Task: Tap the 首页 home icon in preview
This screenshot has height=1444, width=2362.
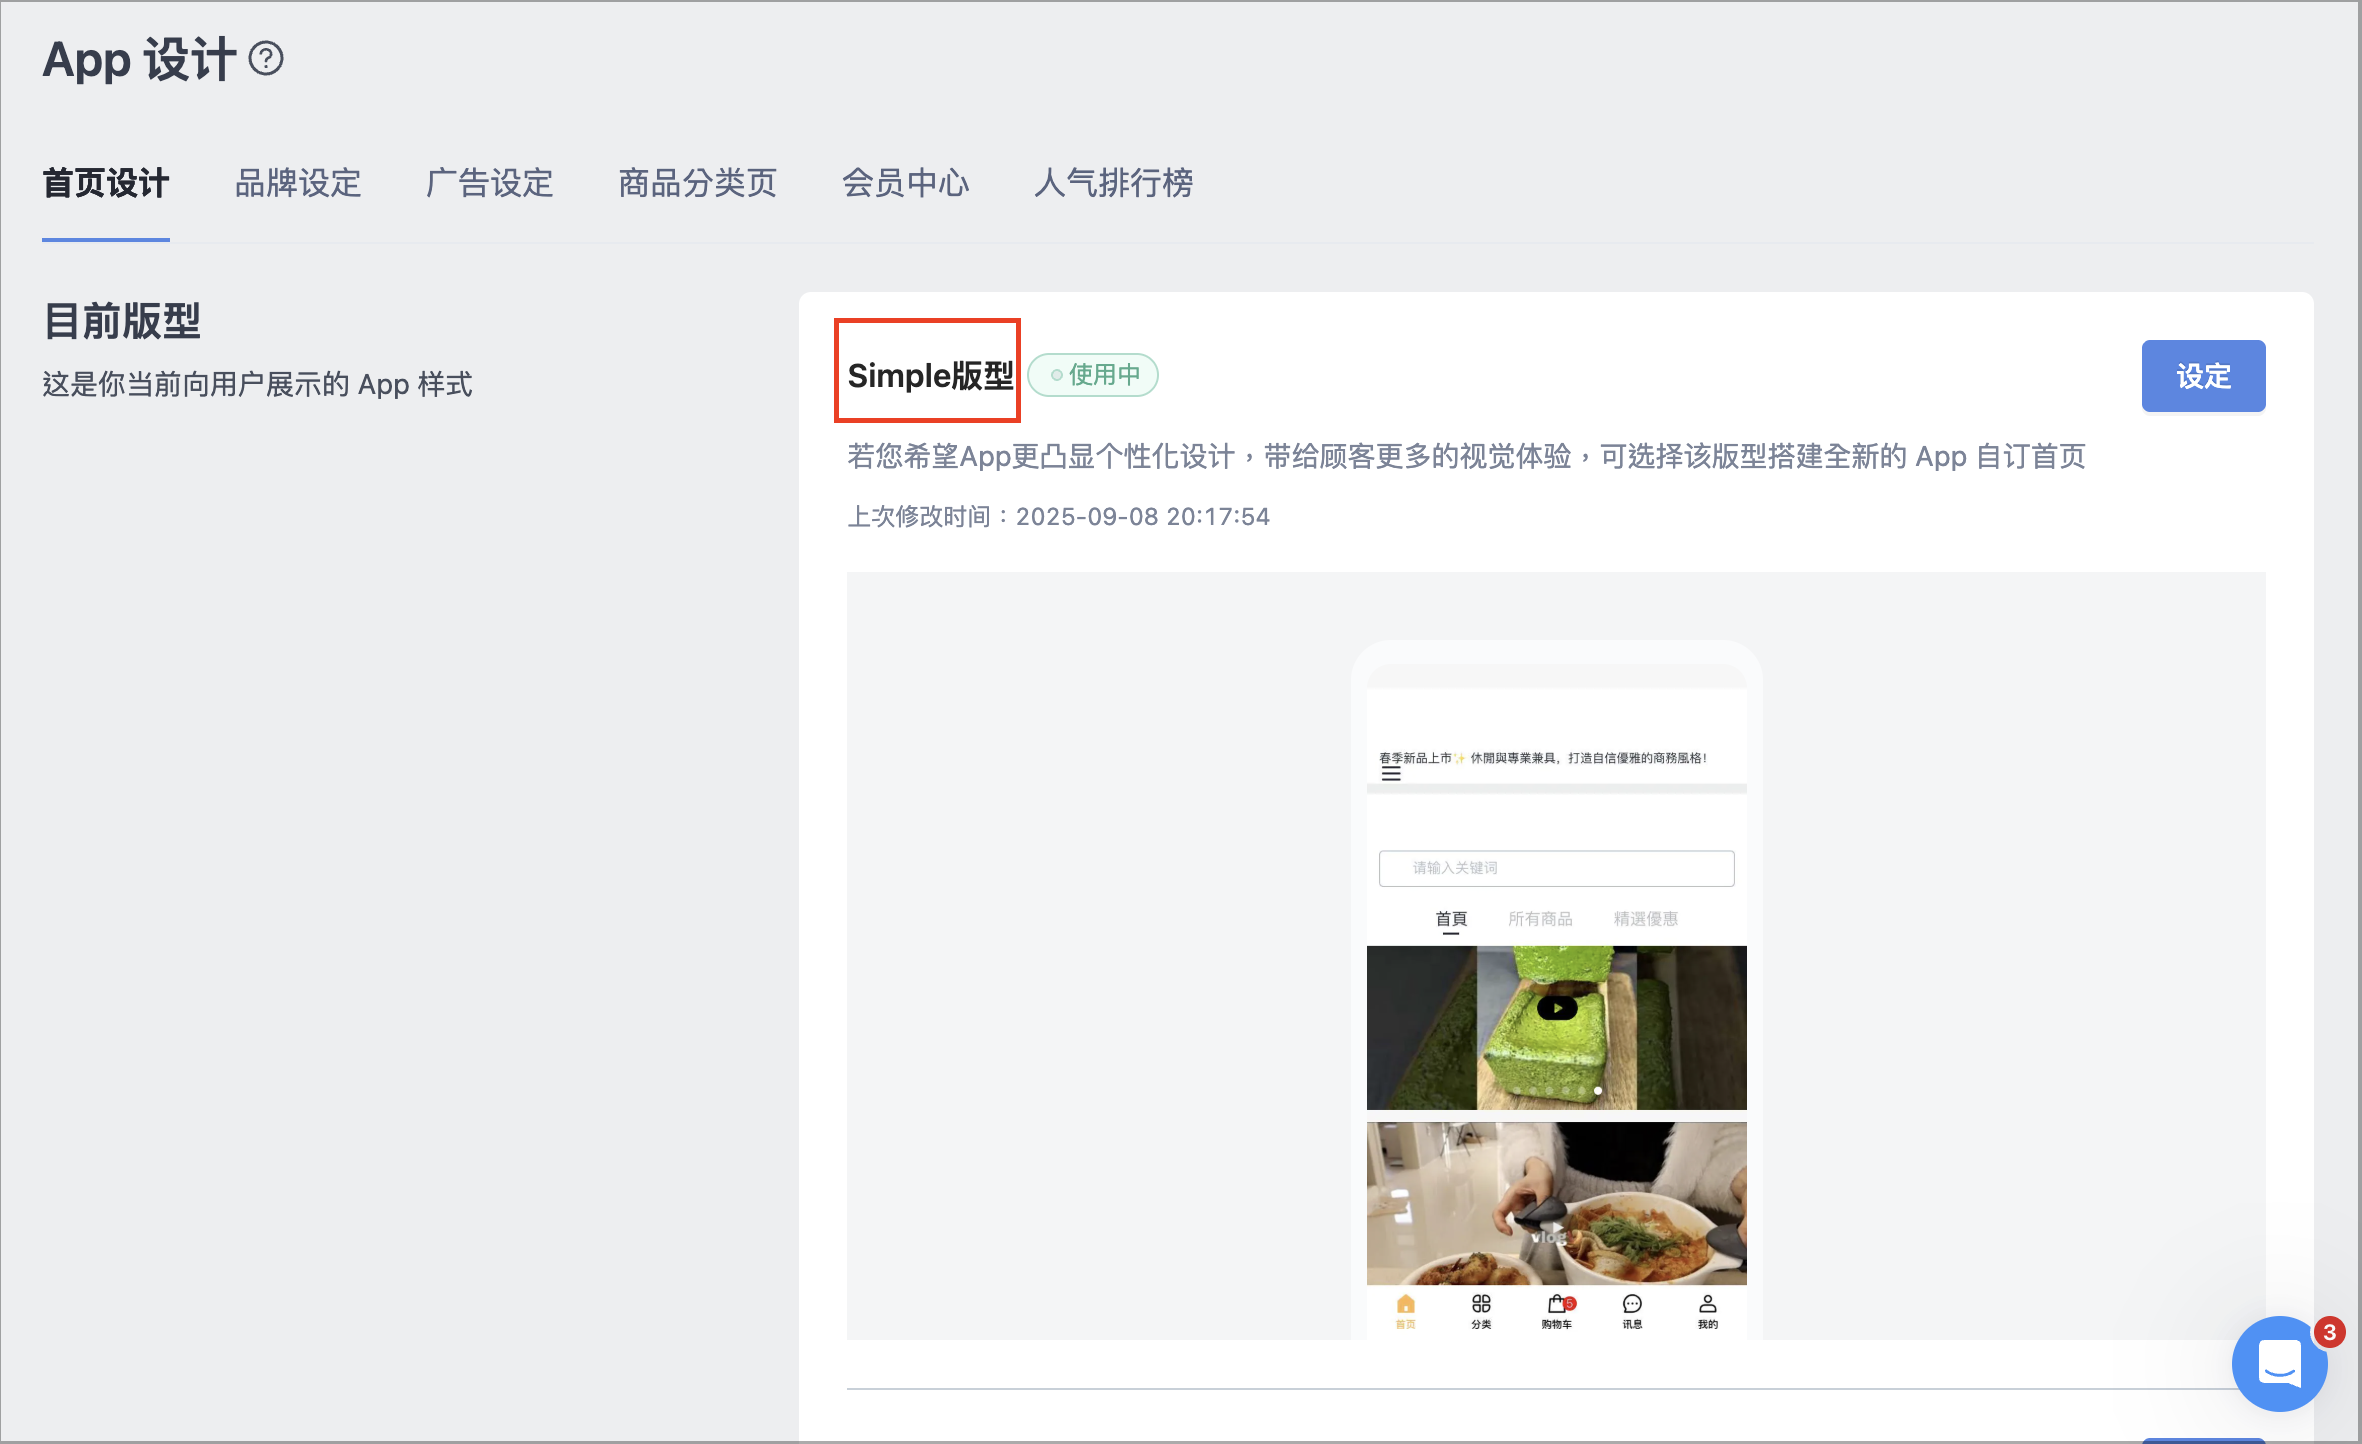Action: 1405,1311
